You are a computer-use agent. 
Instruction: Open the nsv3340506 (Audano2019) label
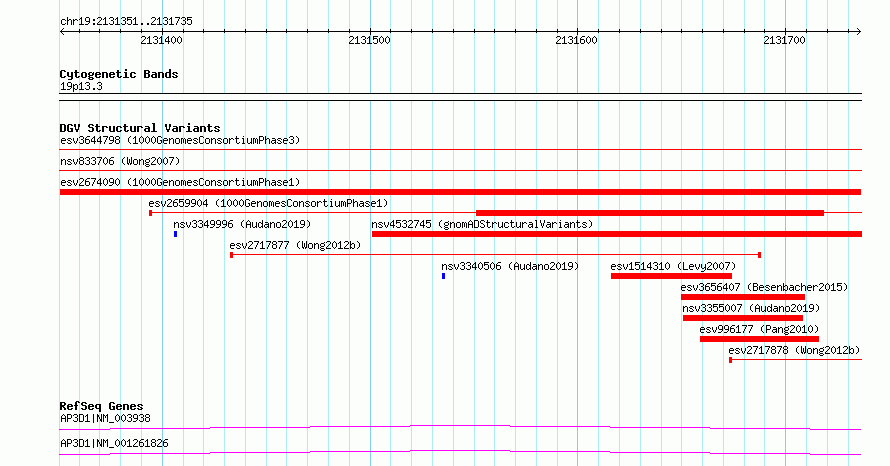click(510, 266)
